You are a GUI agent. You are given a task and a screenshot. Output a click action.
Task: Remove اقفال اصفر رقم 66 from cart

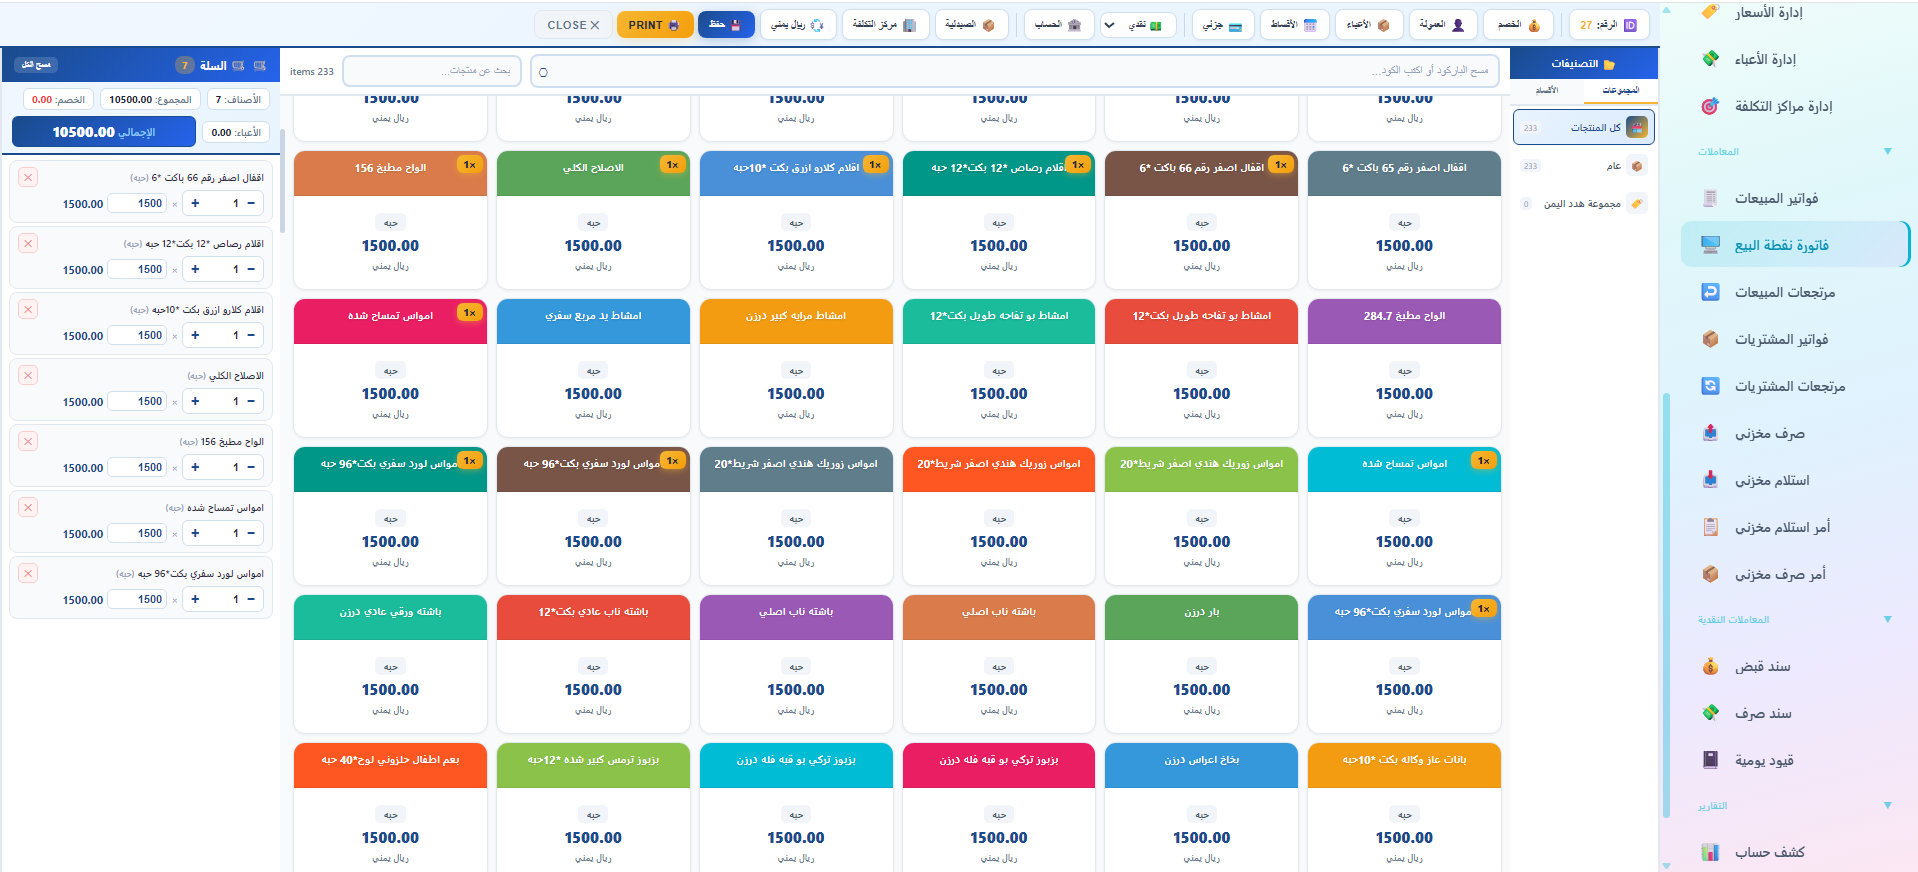click(x=28, y=177)
